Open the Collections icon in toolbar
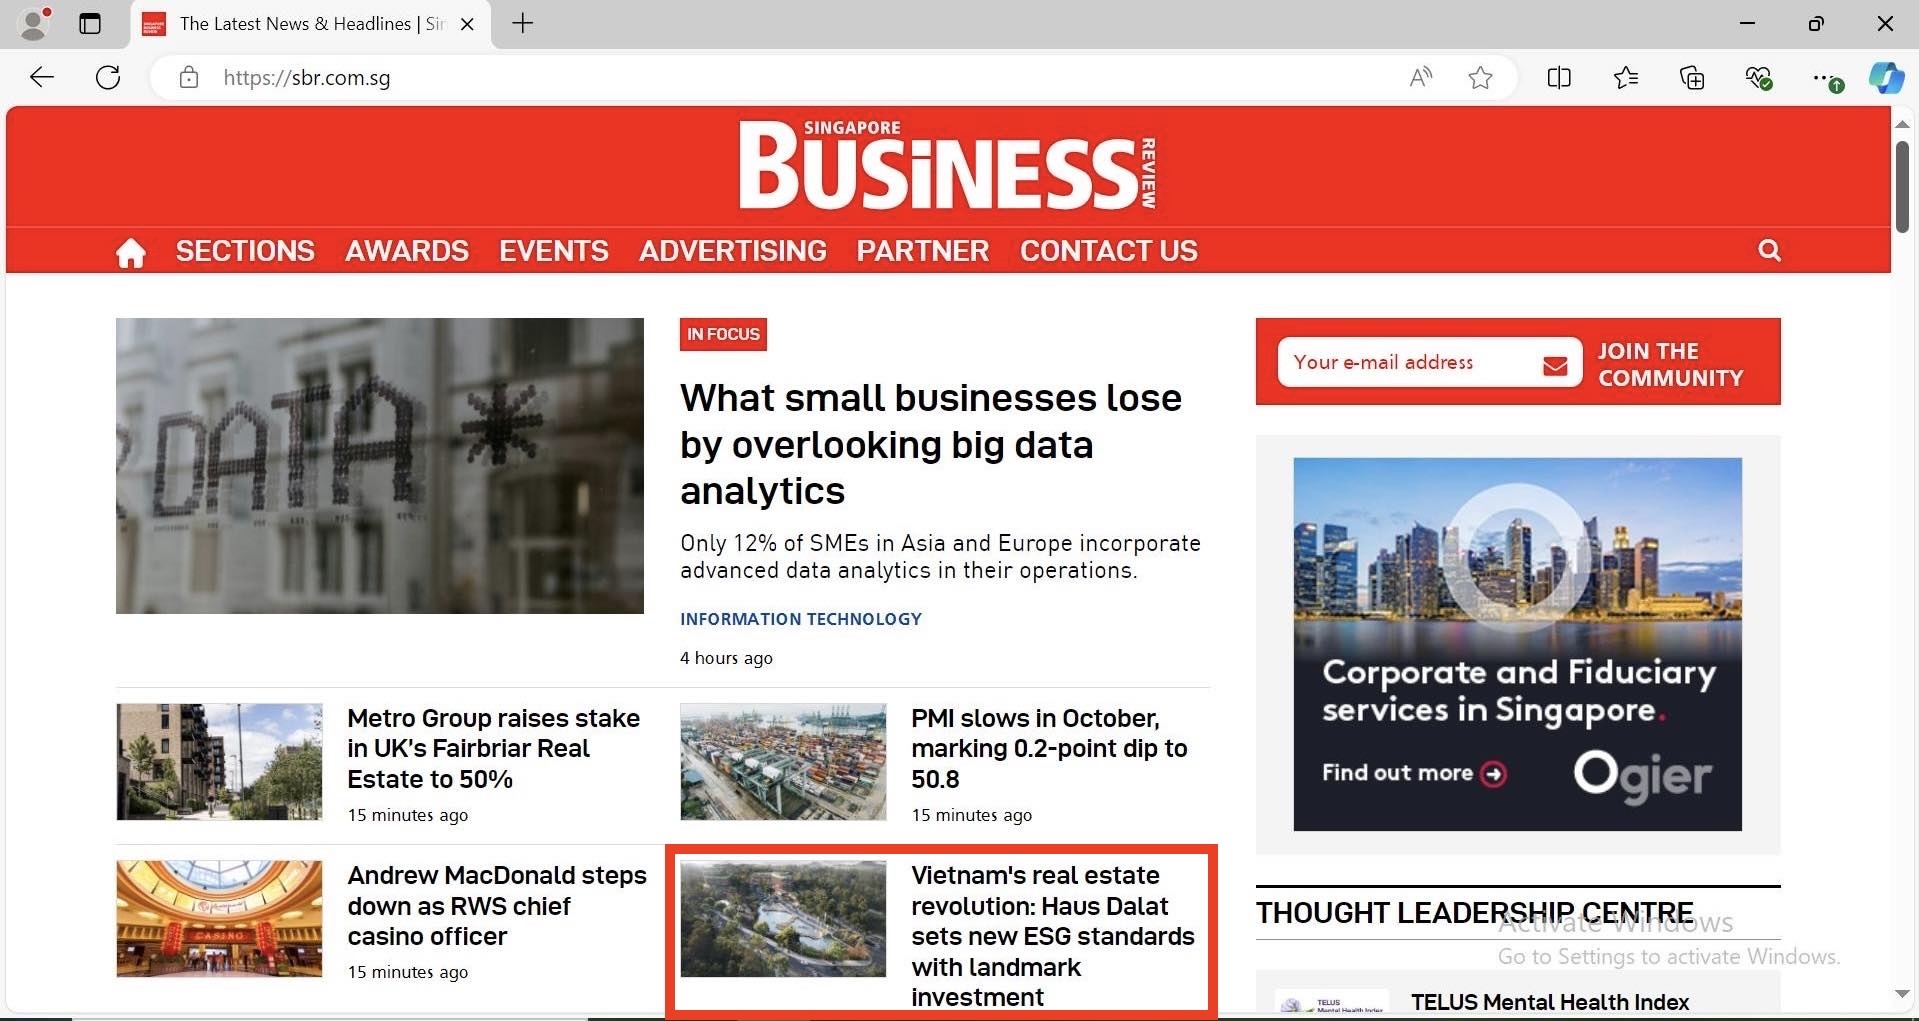This screenshot has width=1919, height=1021. pyautogui.click(x=1692, y=78)
